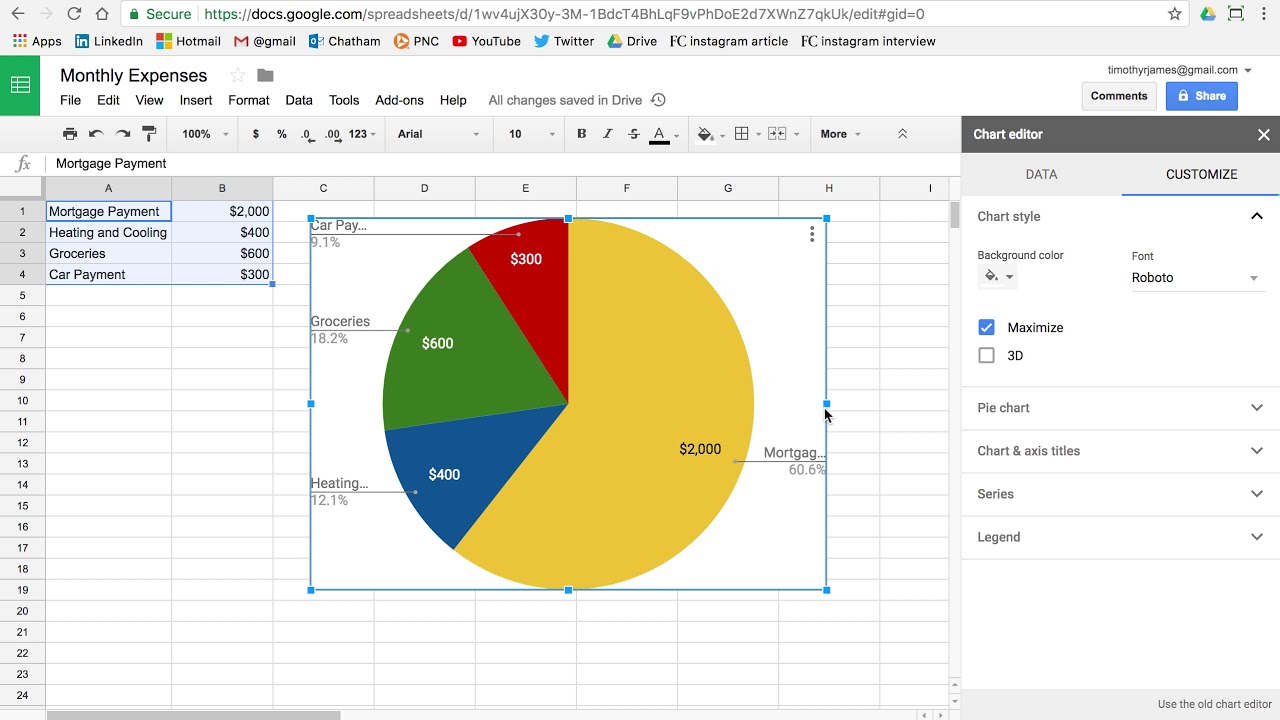Open the Data menu
This screenshot has width=1280, height=720.
299,100
